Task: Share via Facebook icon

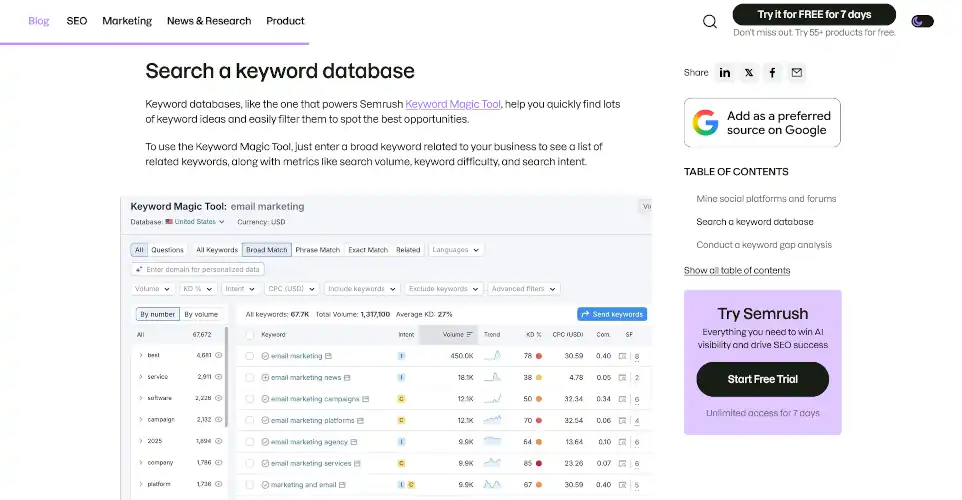Action: click(772, 73)
